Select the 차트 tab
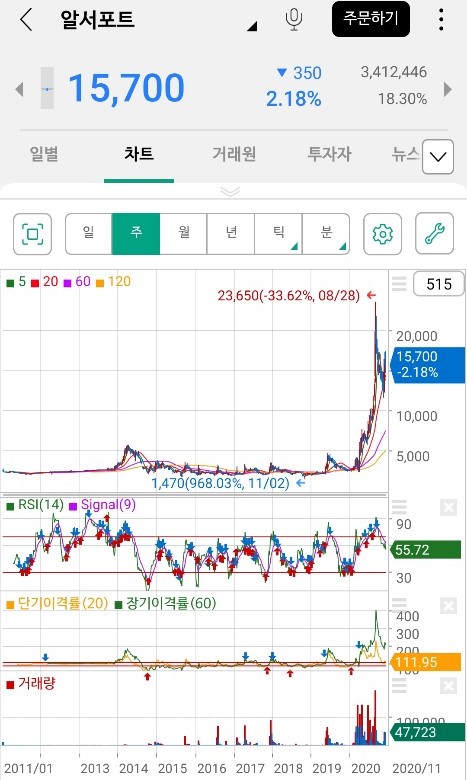This screenshot has width=467, height=780. (139, 154)
